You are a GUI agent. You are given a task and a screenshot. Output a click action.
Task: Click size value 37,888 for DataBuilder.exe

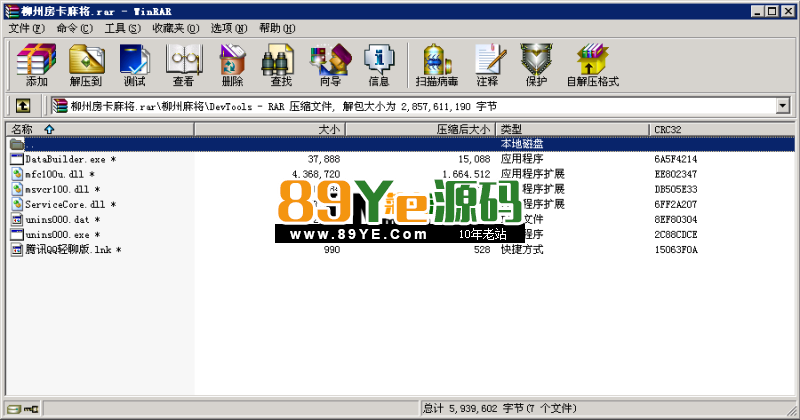[324, 159]
